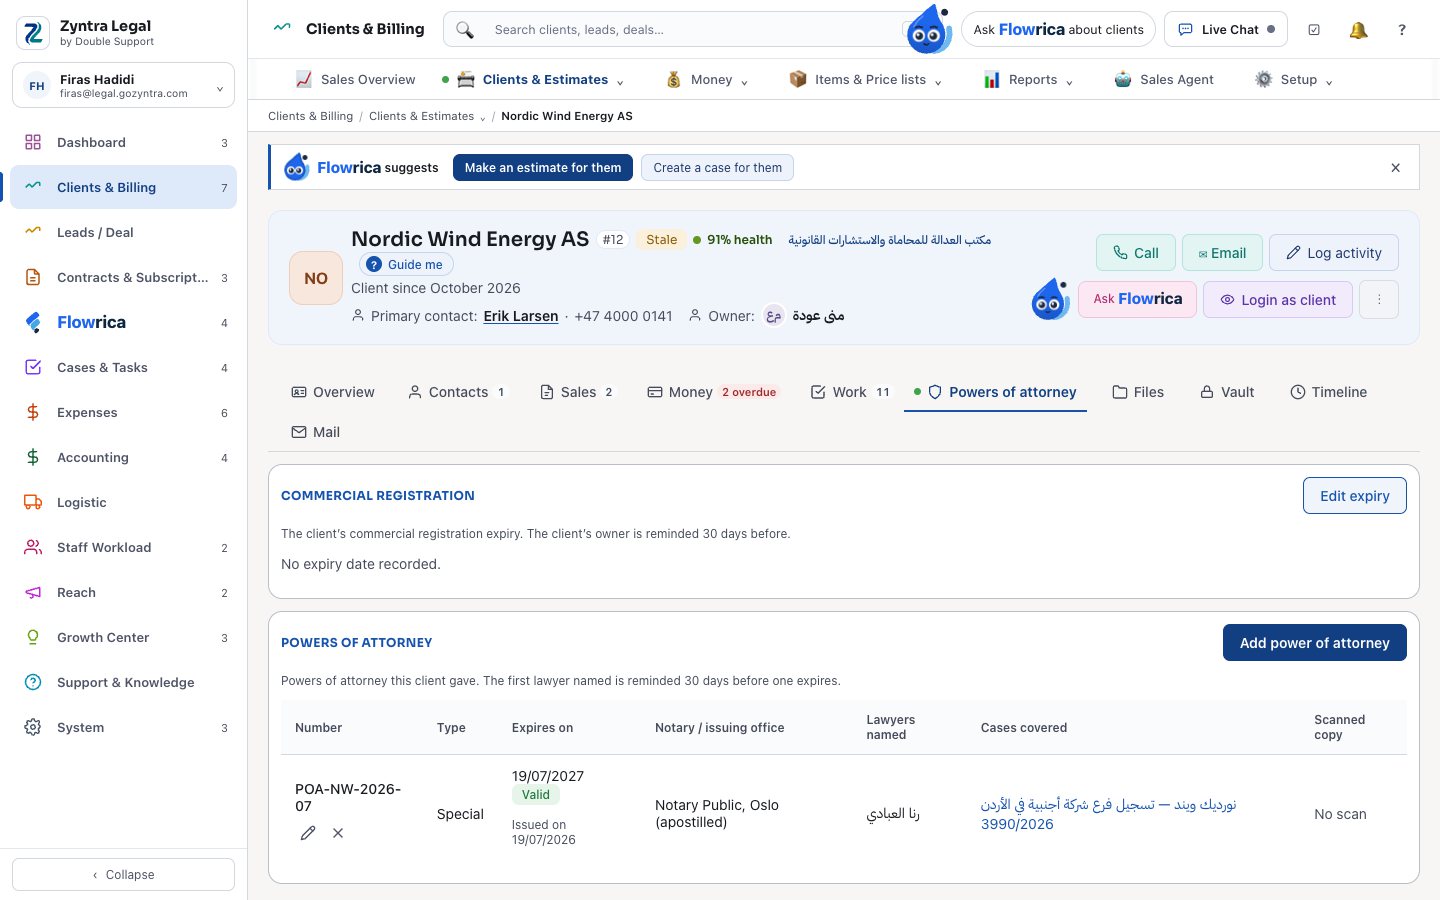Viewport: 1440px width, 900px height.
Task: Open the Money tab with 2 overdue
Action: click(x=712, y=392)
